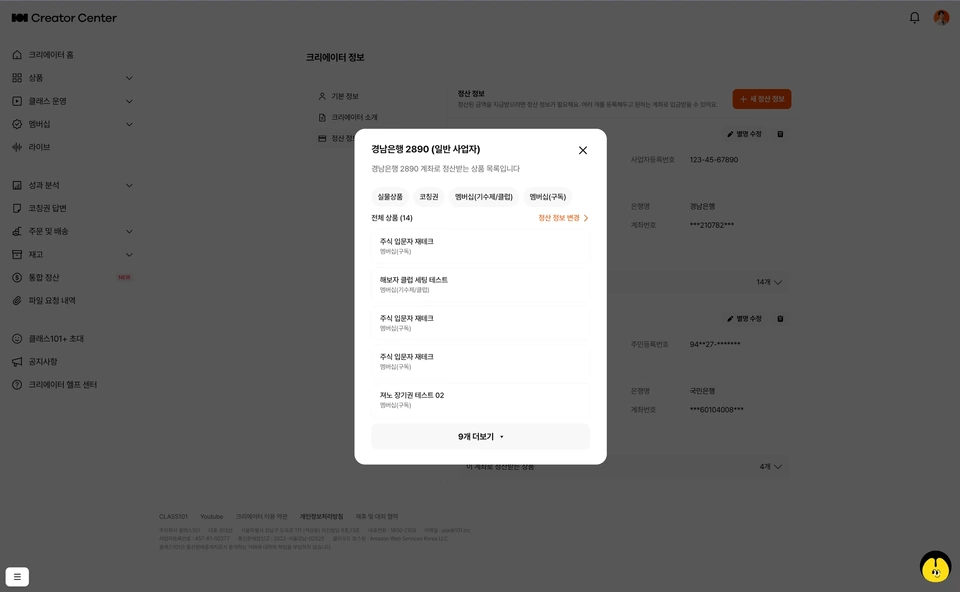Viewport: 960px width, 592px height.
Task: Open the 크리에이터 홈 home icon
Action: (17, 55)
